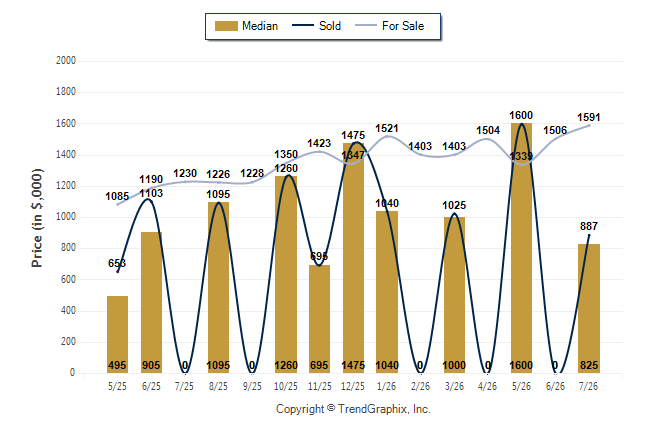The width and height of the screenshot is (646, 434).
Task: Open the TrendGraphix copyright text
Action: coord(353,409)
